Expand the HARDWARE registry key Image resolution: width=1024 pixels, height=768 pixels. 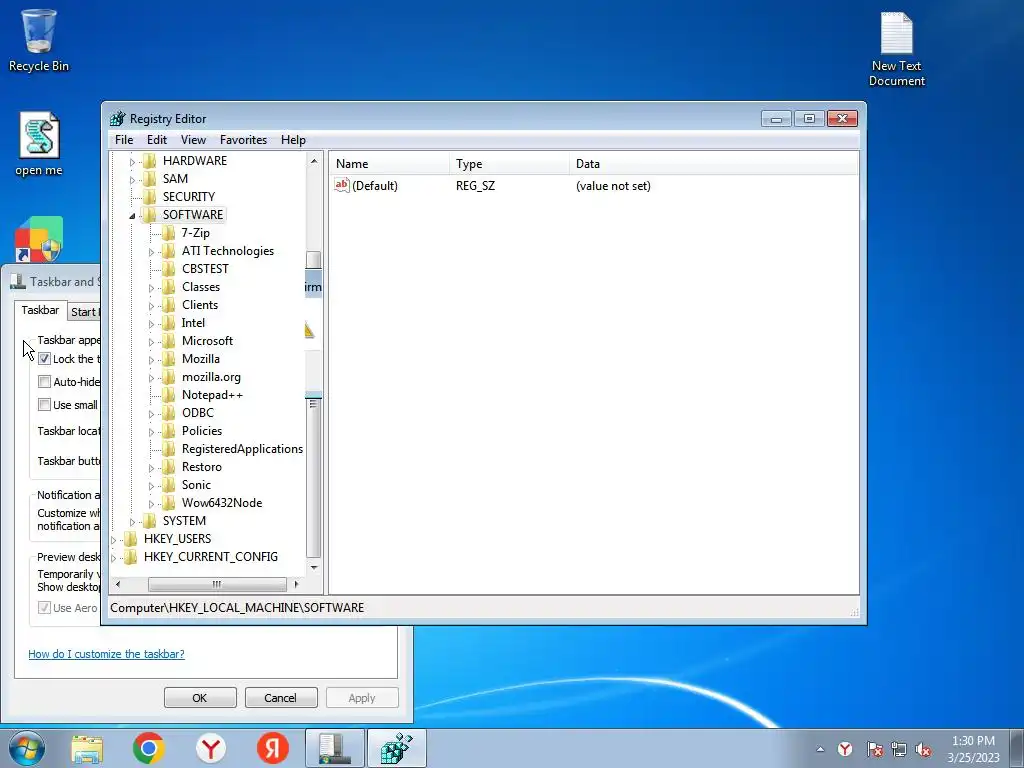click(132, 162)
